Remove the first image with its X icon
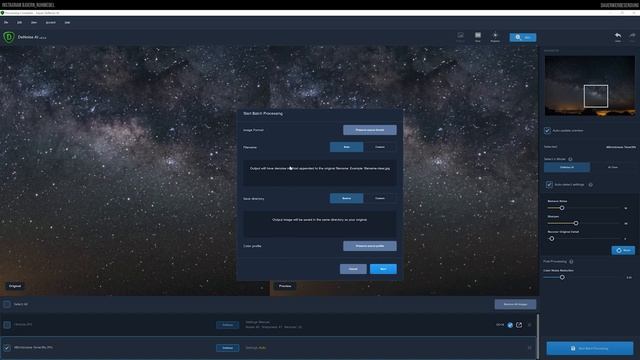Image resolution: width=640 pixels, height=360 pixels. tap(529, 325)
